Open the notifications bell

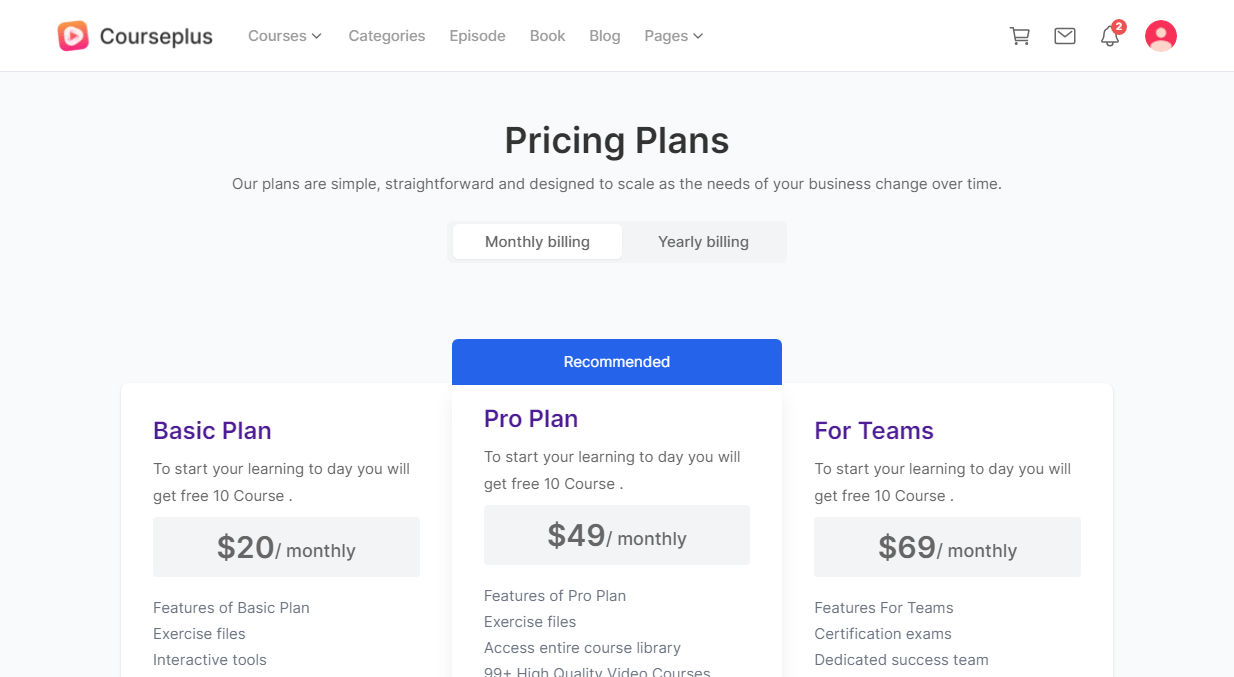[1110, 37]
